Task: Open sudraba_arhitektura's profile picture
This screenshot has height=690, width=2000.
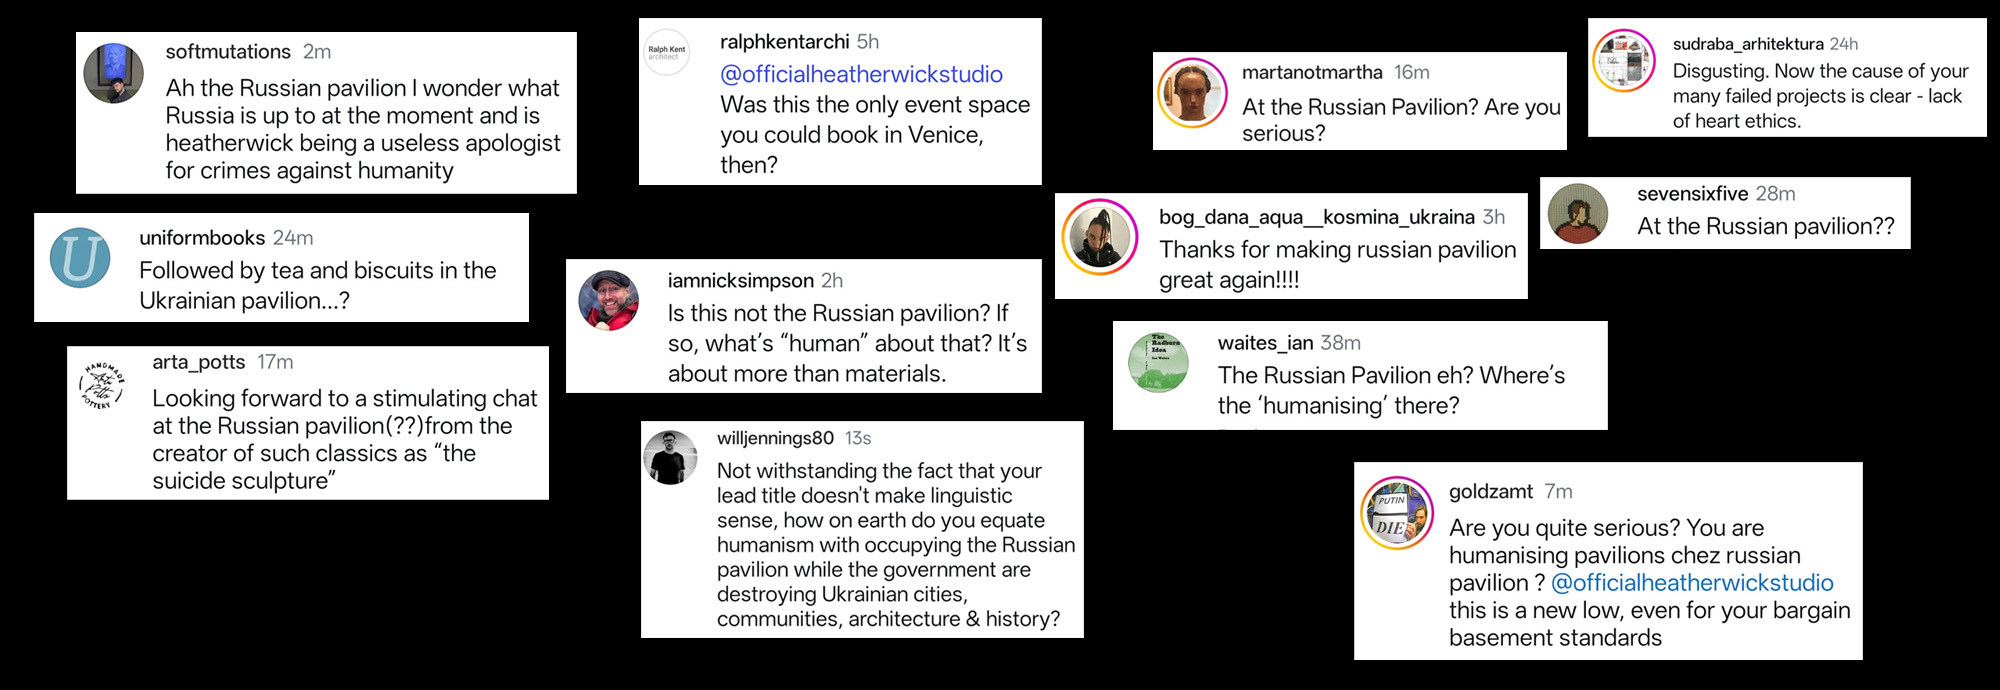Action: coord(1624,61)
